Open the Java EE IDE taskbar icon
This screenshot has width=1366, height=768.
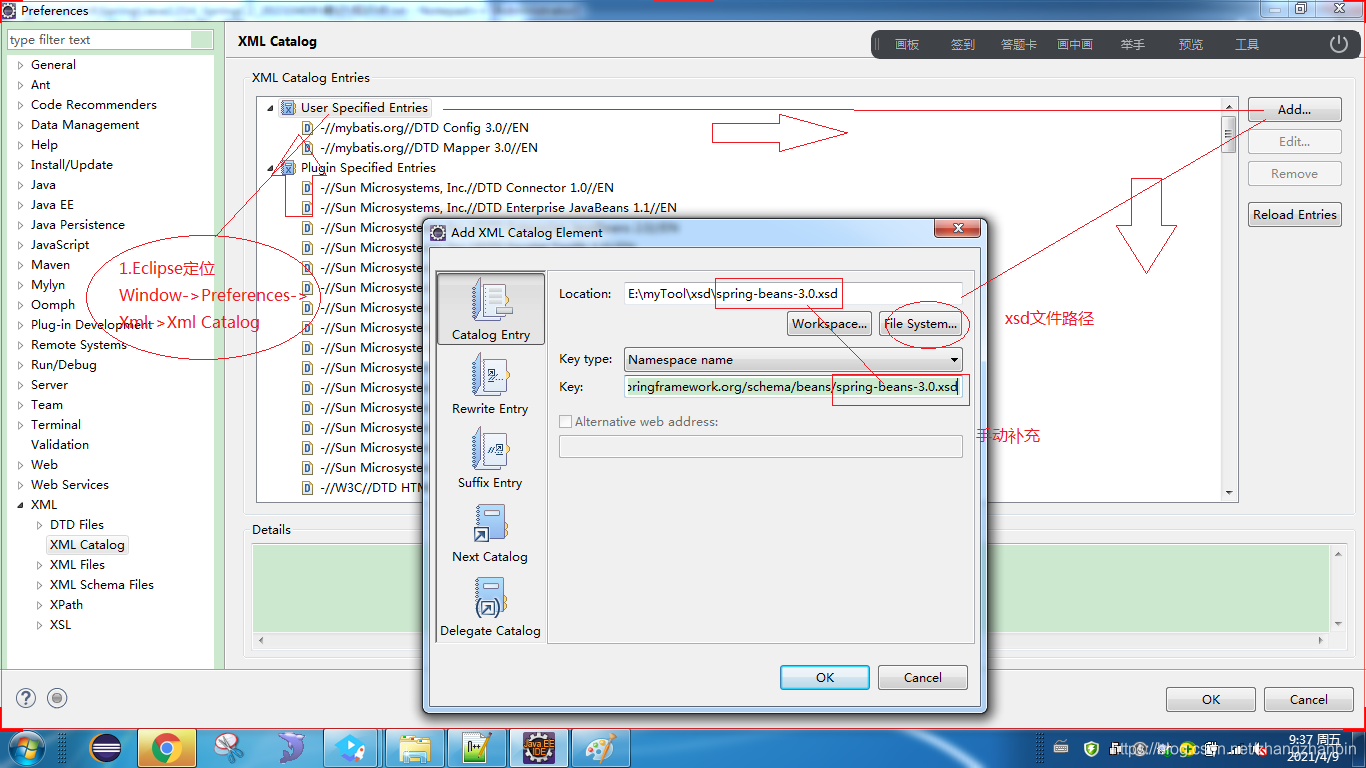click(539, 748)
